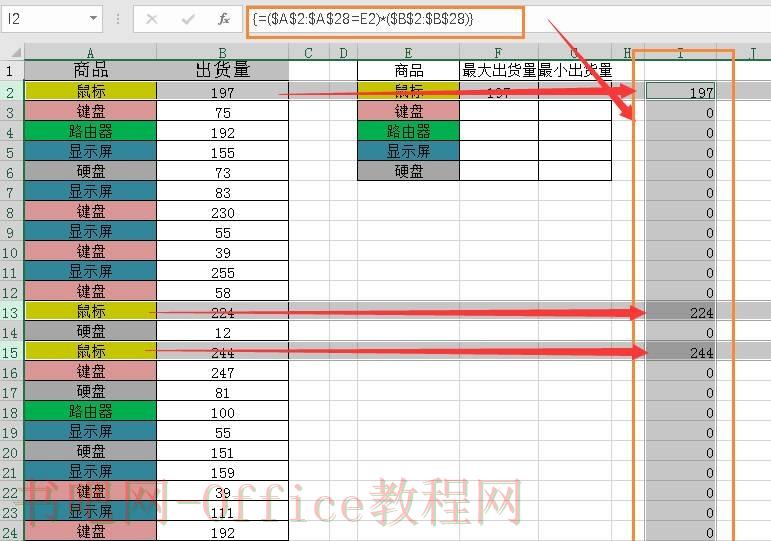Click empty cell F3 beside 键盘
This screenshot has width=771, height=541.
[x=499, y=112]
